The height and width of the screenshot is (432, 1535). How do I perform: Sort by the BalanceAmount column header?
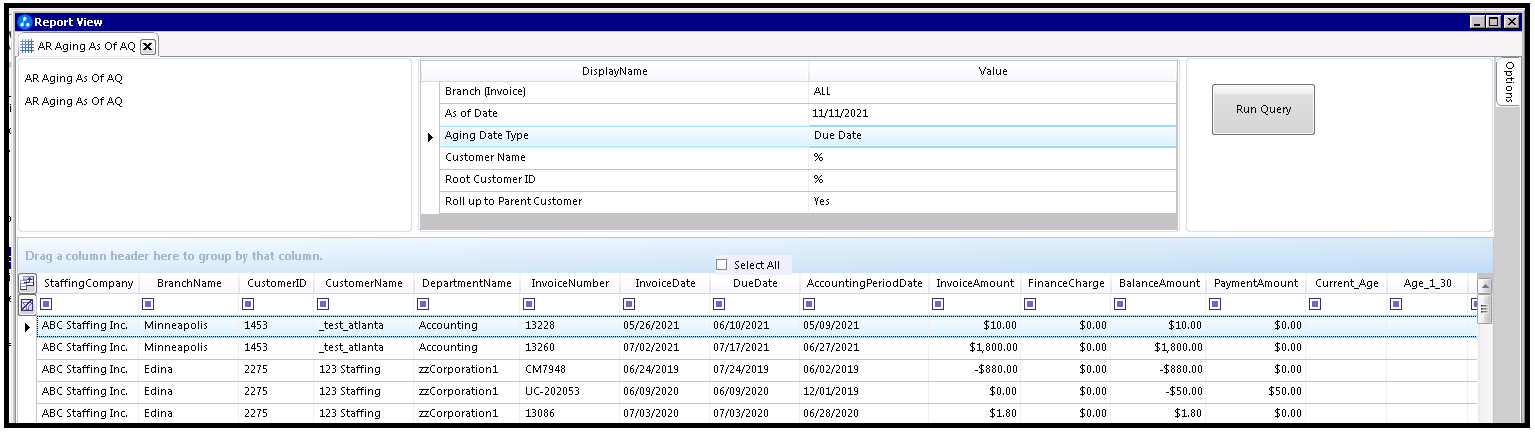(1159, 284)
